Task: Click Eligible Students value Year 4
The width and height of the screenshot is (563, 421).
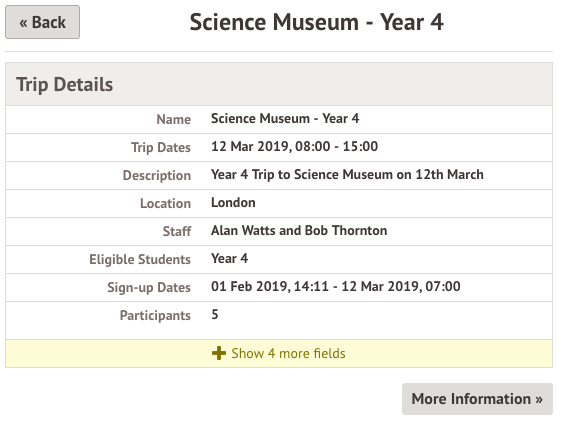Action: 229,258
